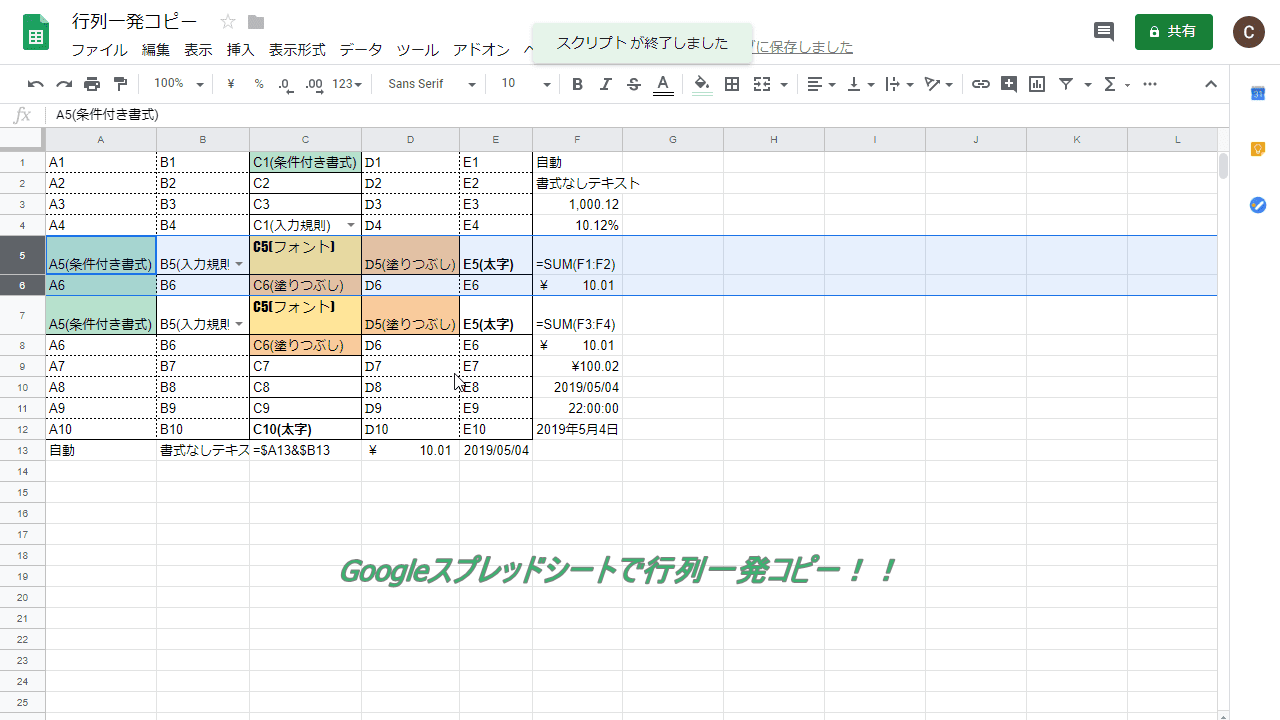The width and height of the screenshot is (1280, 720).
Task: Open the text color picker
Action: pyautogui.click(x=662, y=84)
